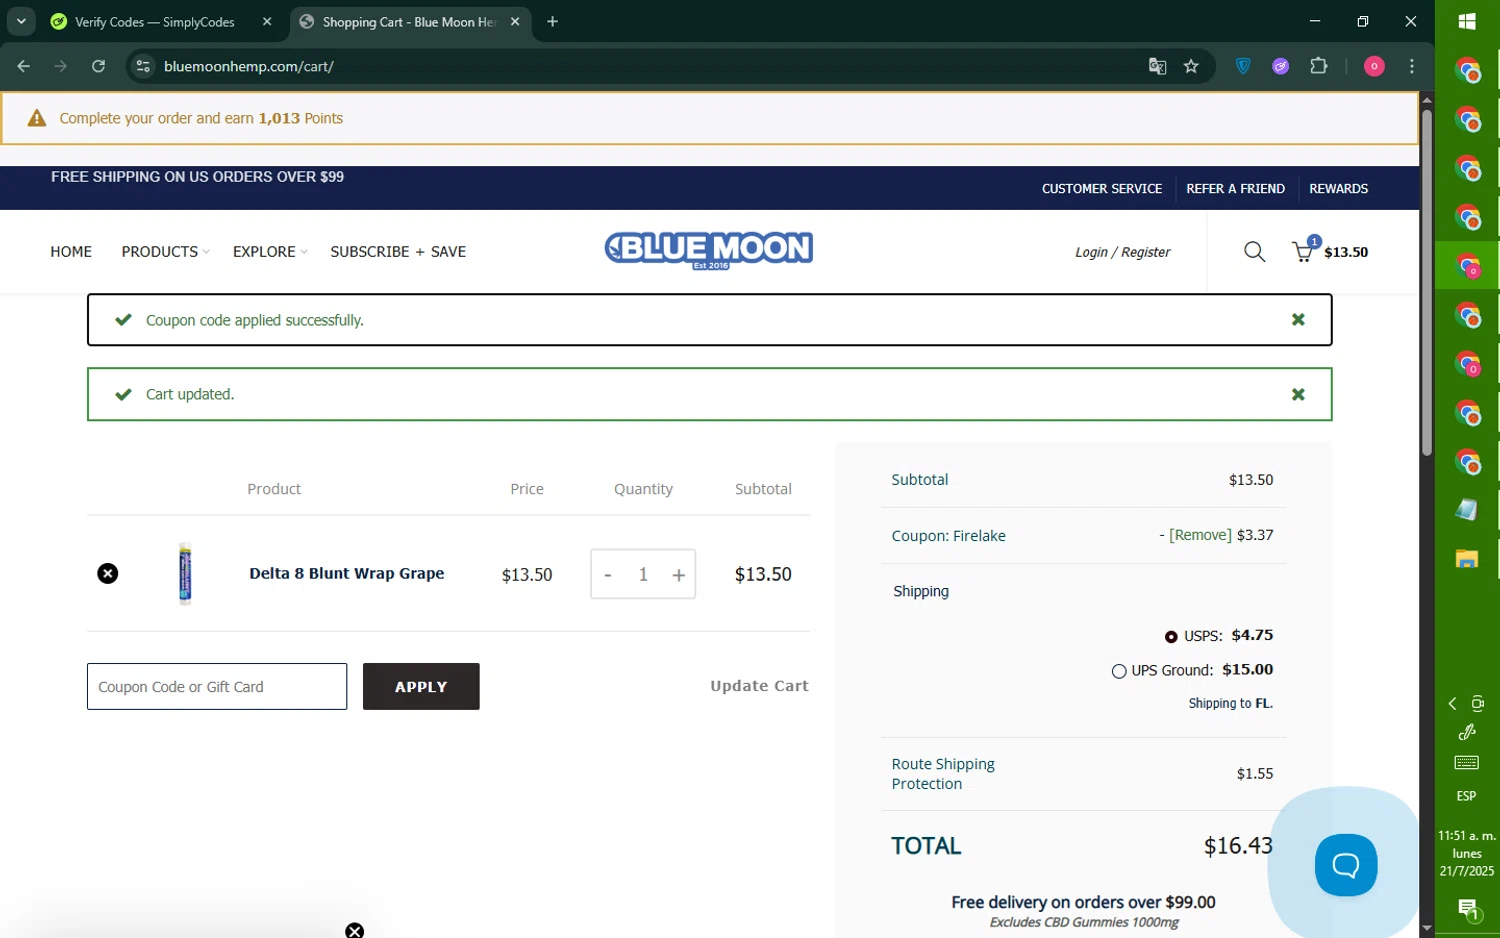Click the ESP input language indicator

point(1467,797)
